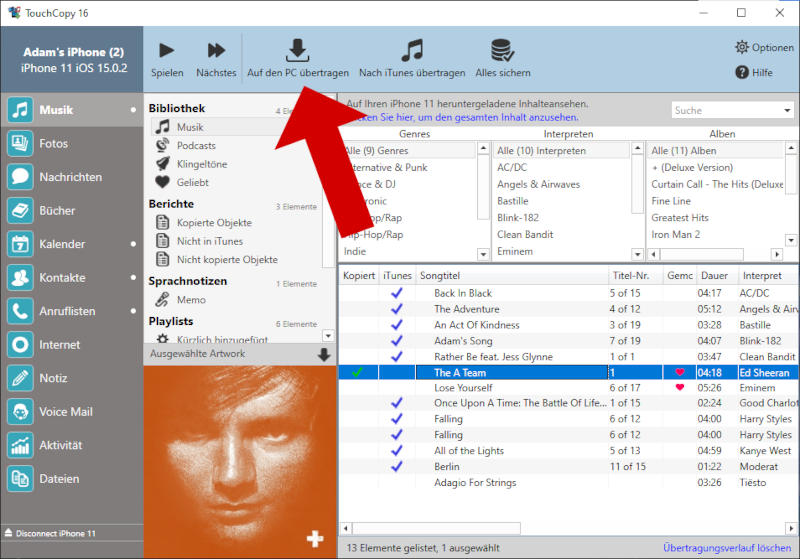Click the Nächstes skip icon
The width and height of the screenshot is (800, 559).
216,50
